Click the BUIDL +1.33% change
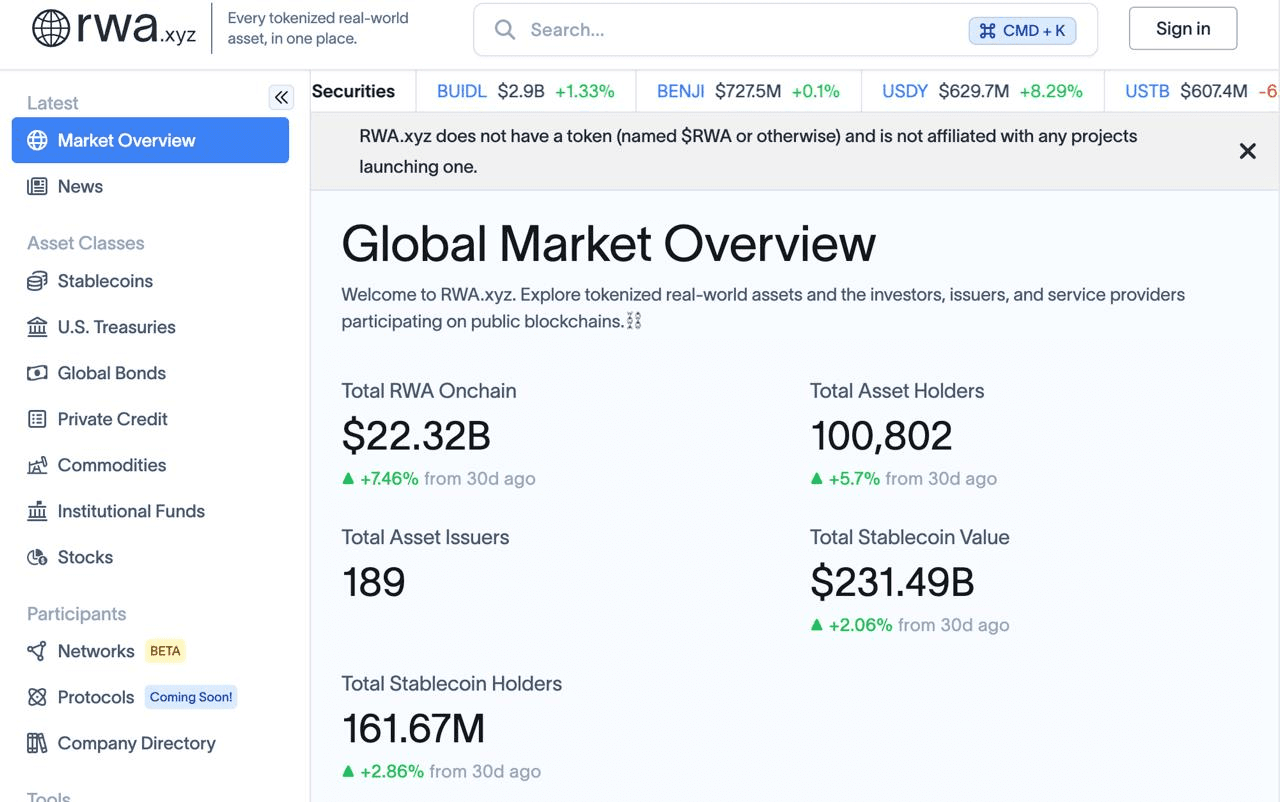1280x802 pixels. pos(584,91)
